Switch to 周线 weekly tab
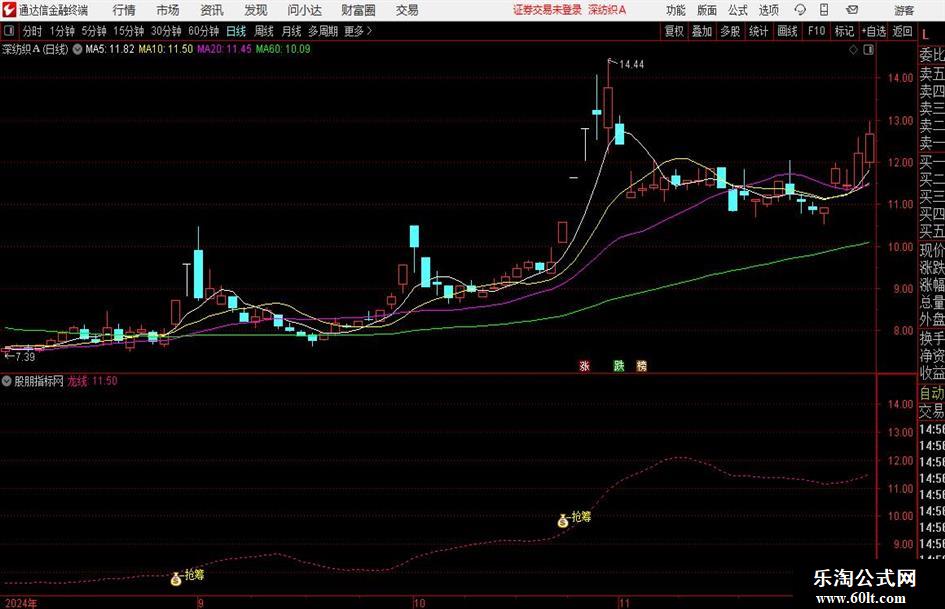This screenshot has height=609, width=945. coord(264,31)
